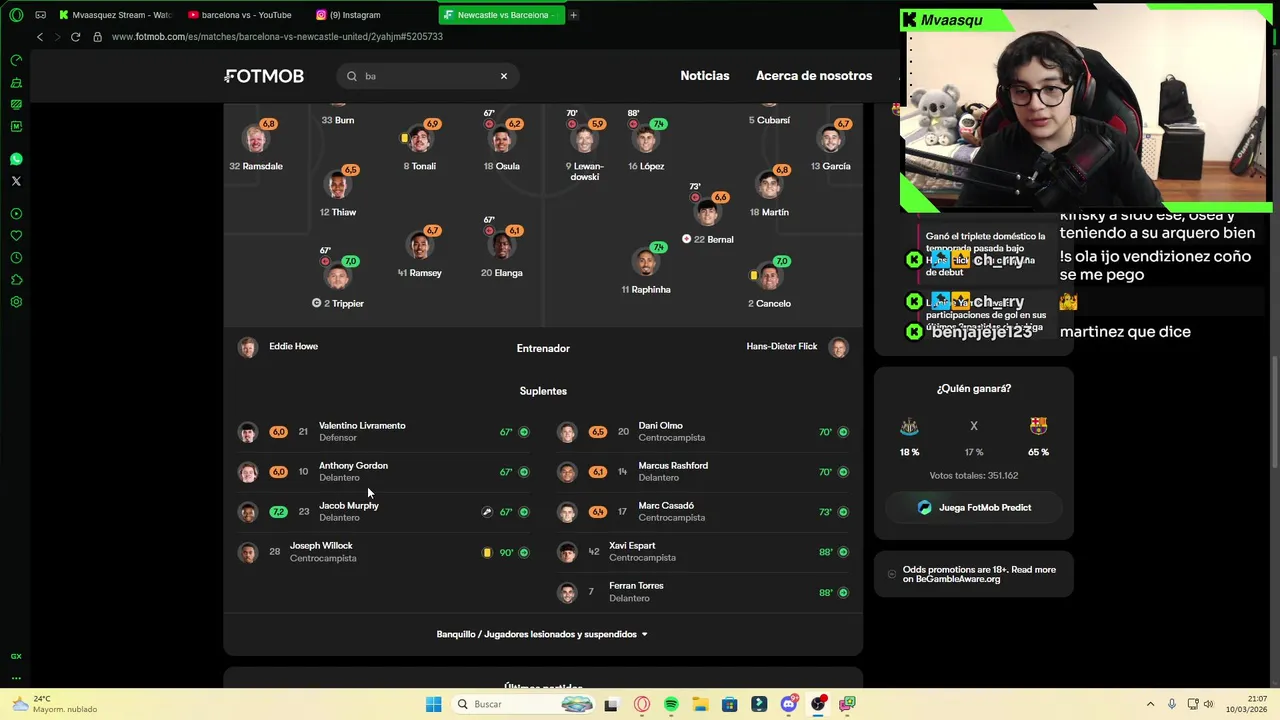Open GX Control speedometer icon in sidebar
The height and width of the screenshot is (720, 1280).
[x=16, y=60]
